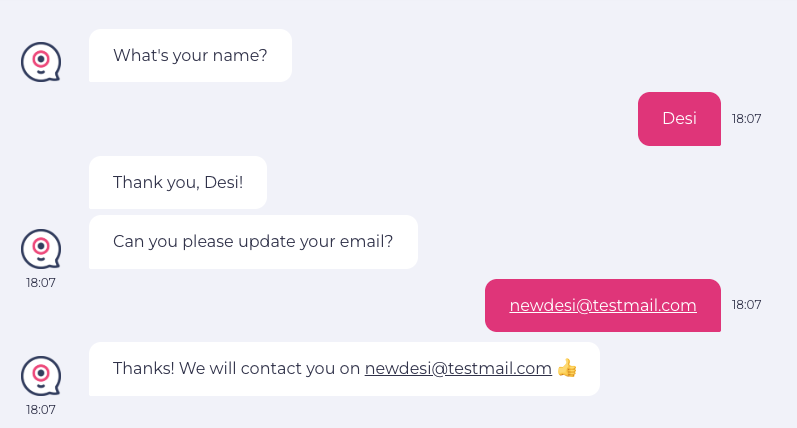Click the 18:07 timestamp beside the pink email bubble

tap(746, 304)
